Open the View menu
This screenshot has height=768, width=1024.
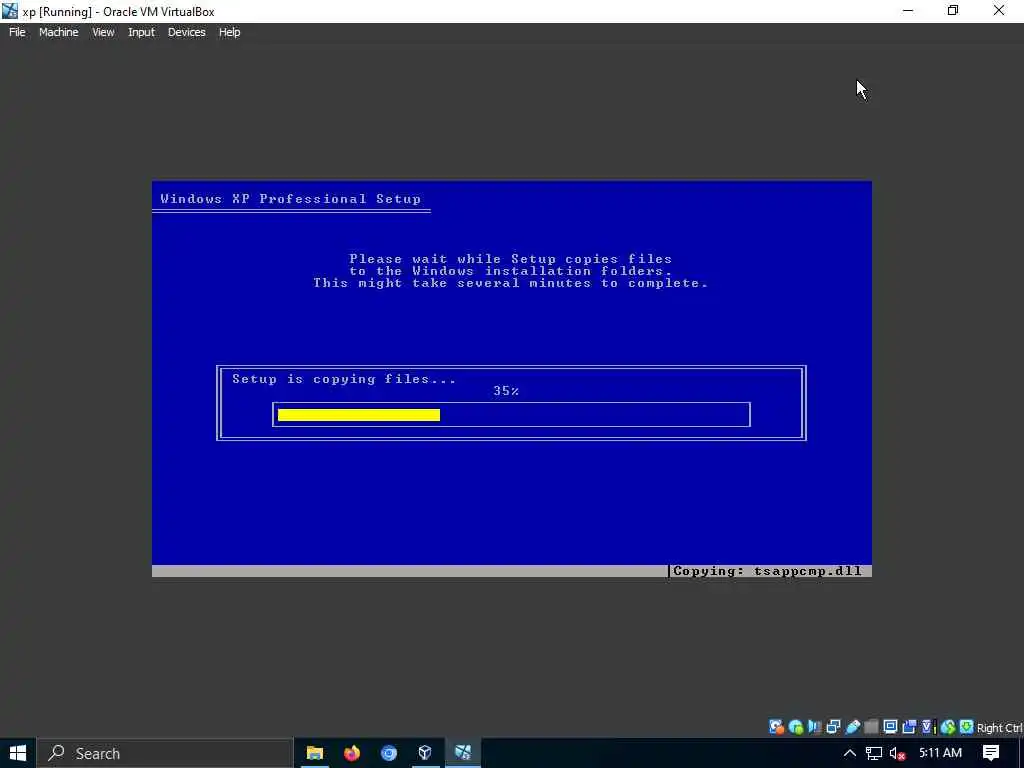(103, 32)
